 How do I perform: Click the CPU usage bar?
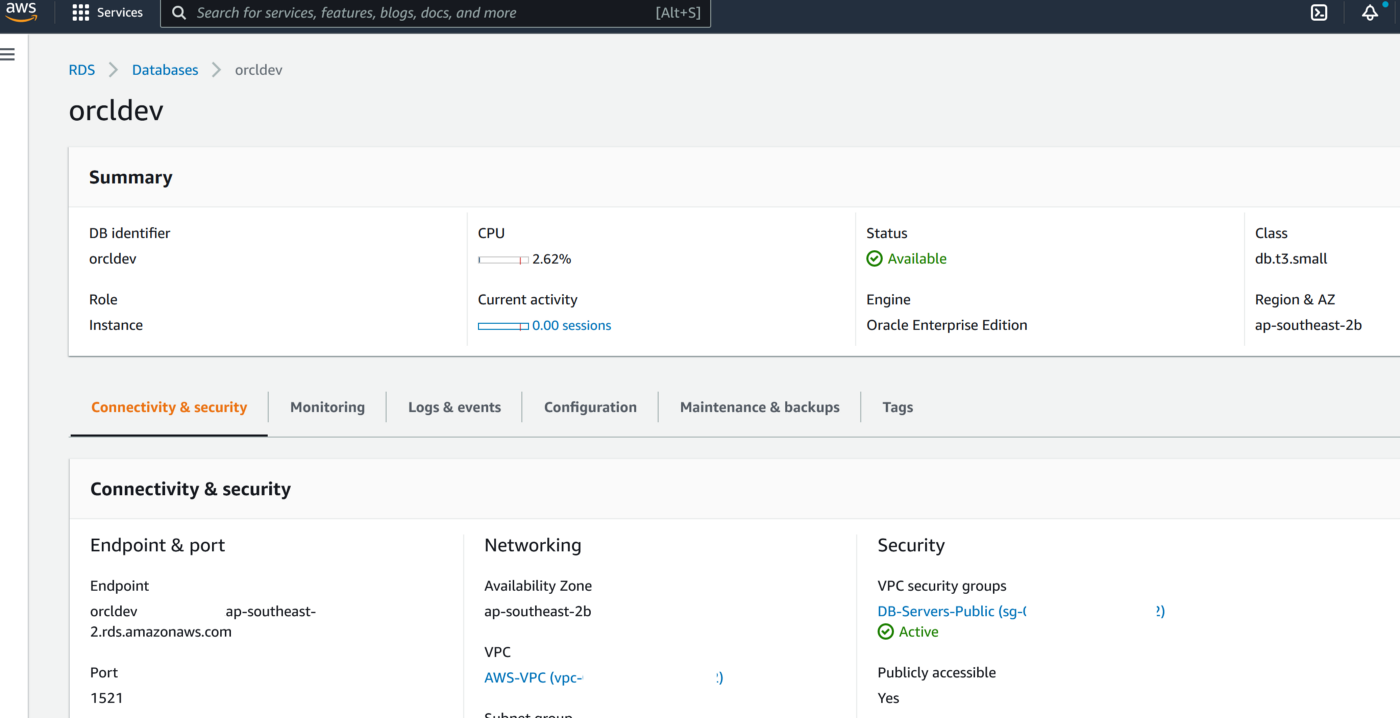[503, 259]
